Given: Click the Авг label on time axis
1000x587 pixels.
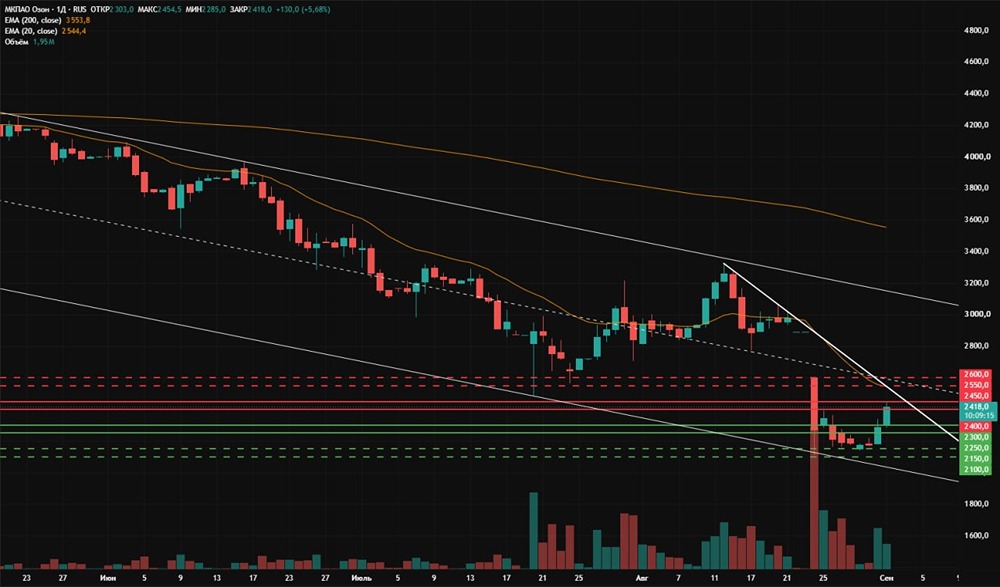Looking at the screenshot, I should click(643, 578).
